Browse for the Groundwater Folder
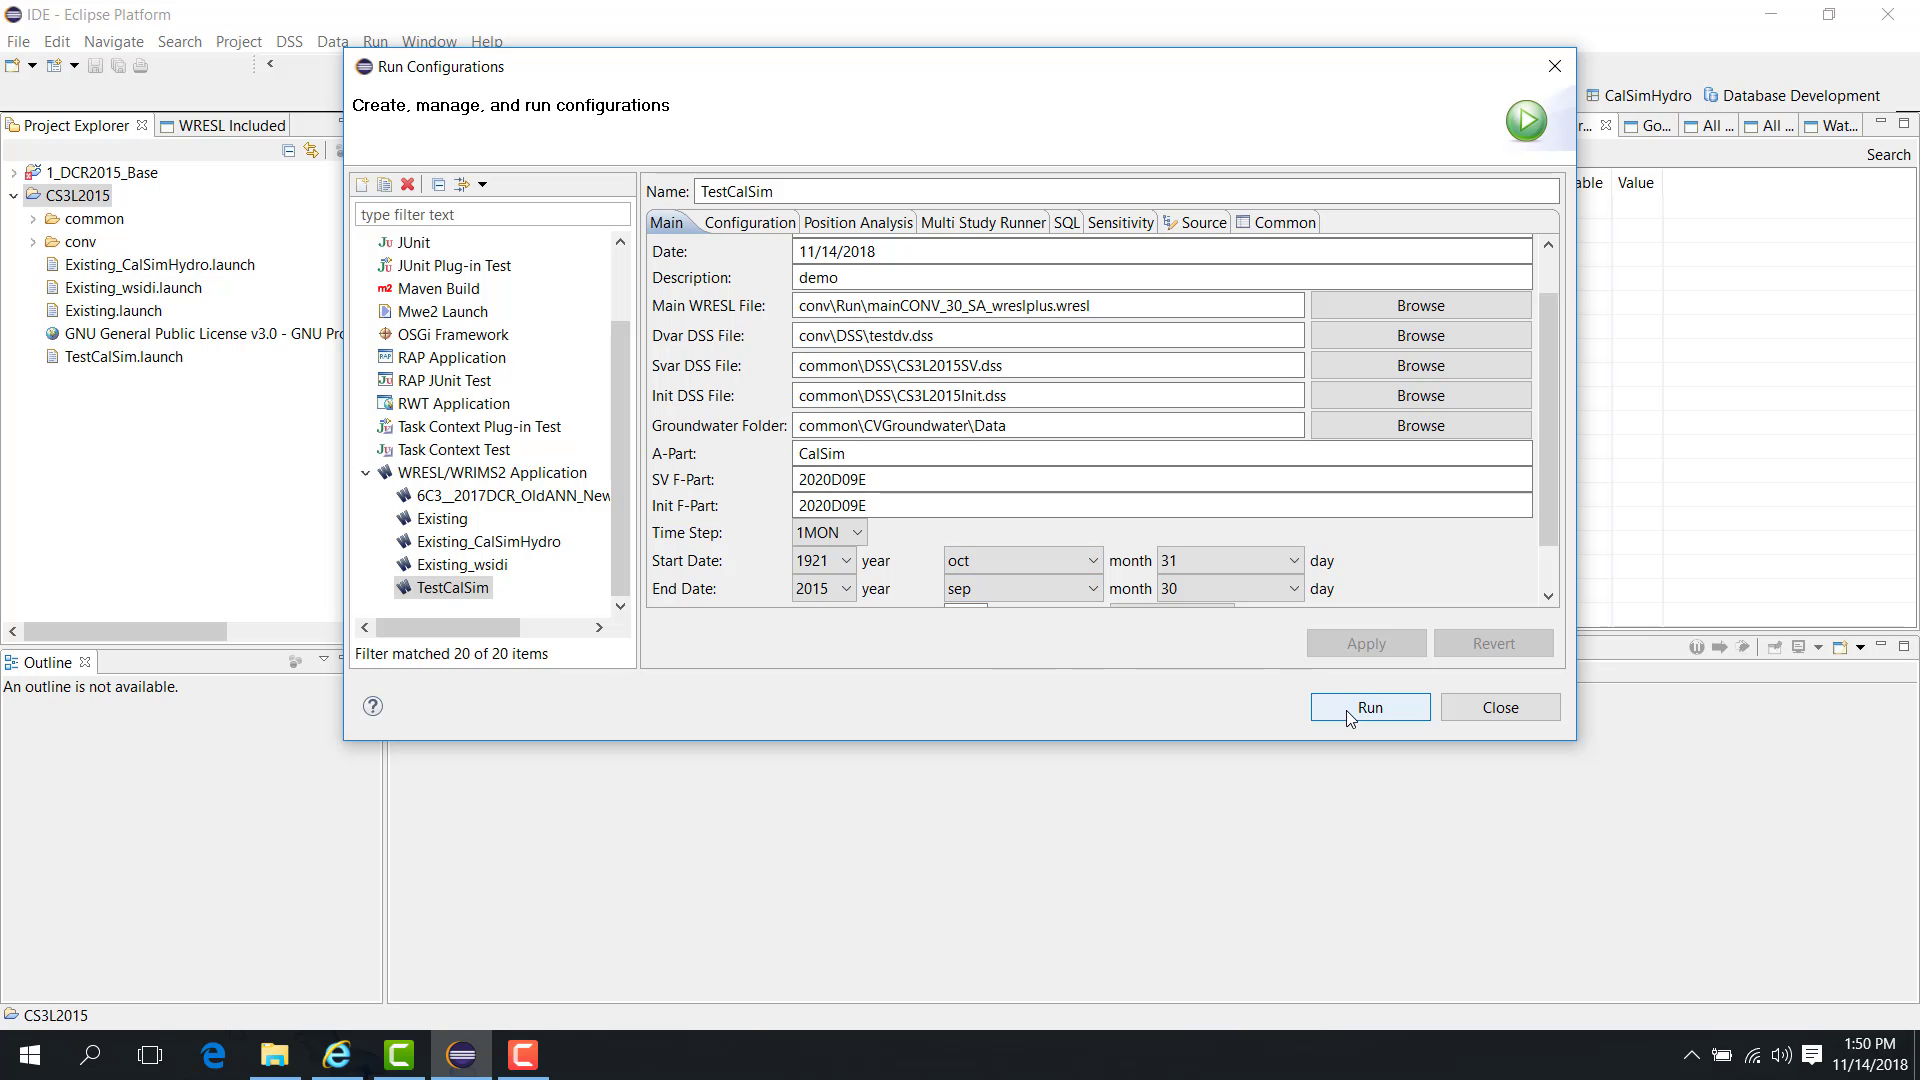1920x1080 pixels. click(1420, 426)
